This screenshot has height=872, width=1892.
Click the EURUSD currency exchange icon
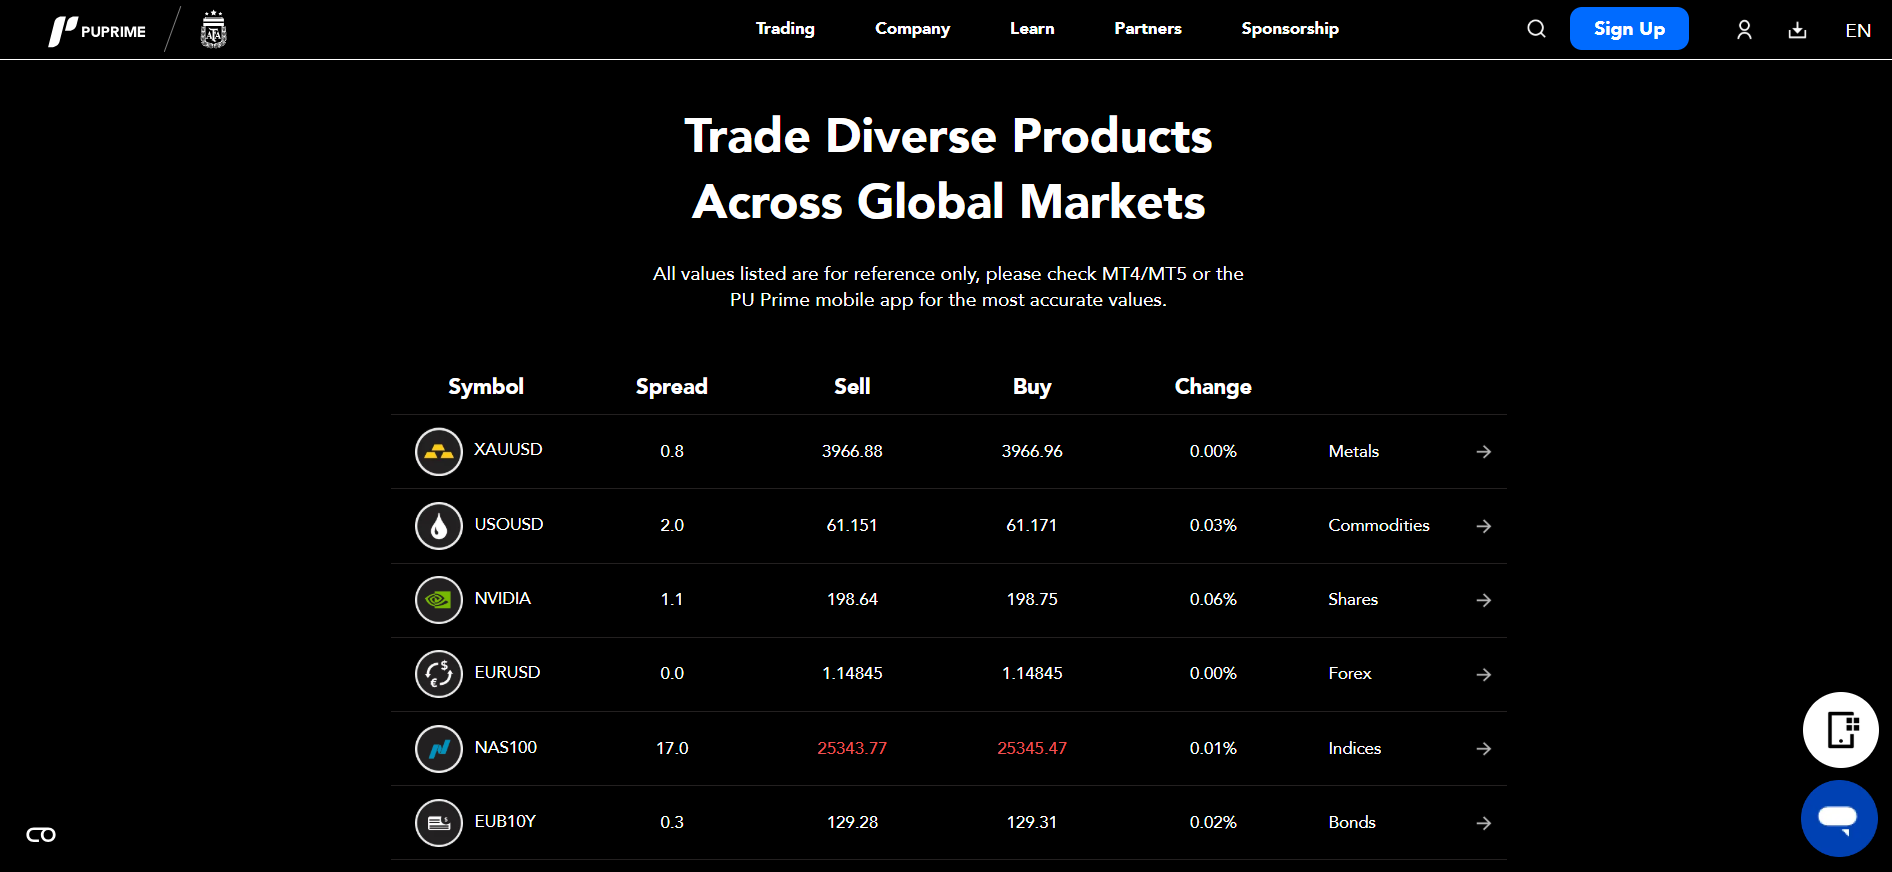tap(439, 674)
